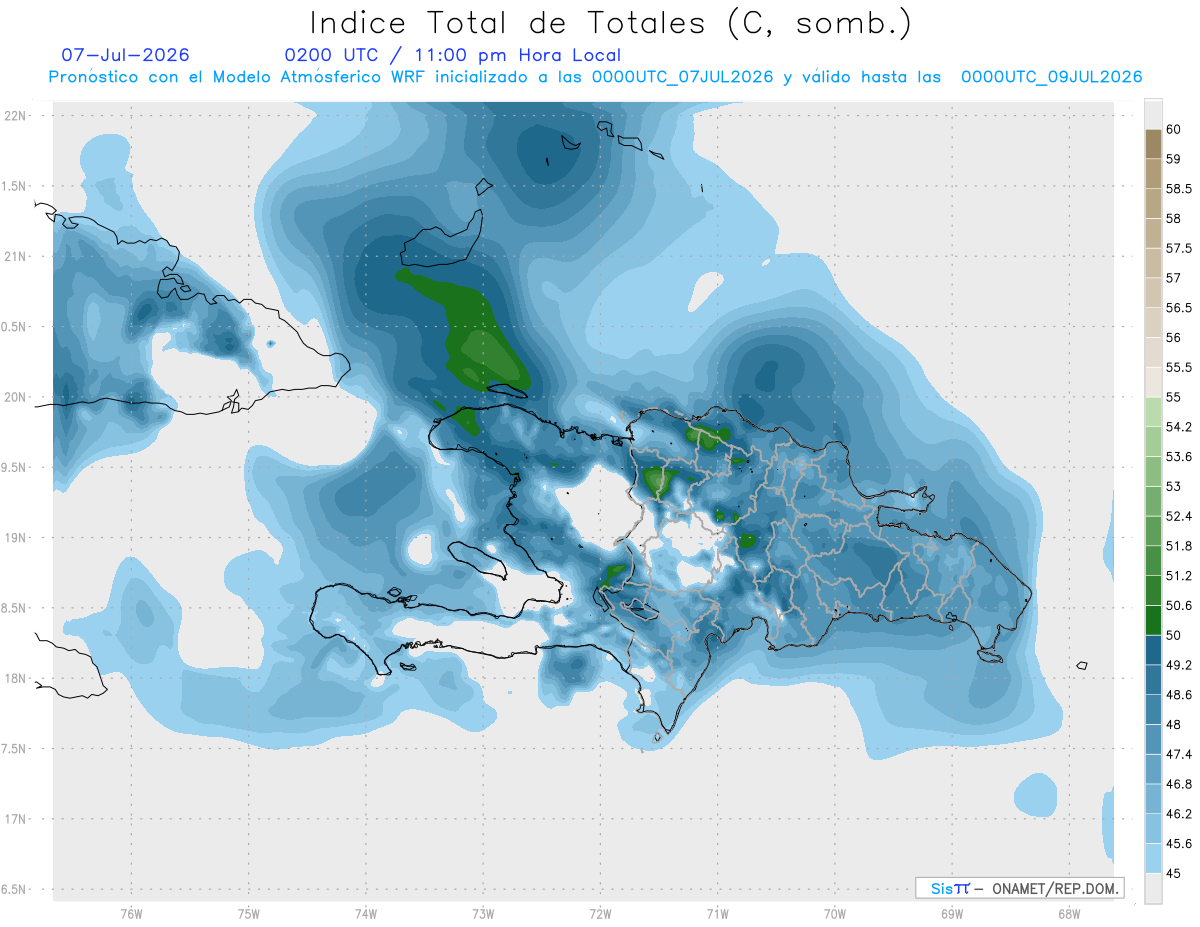Click the colorbar value "54.2"
This screenshot has height=927, width=1200.
1179,427
